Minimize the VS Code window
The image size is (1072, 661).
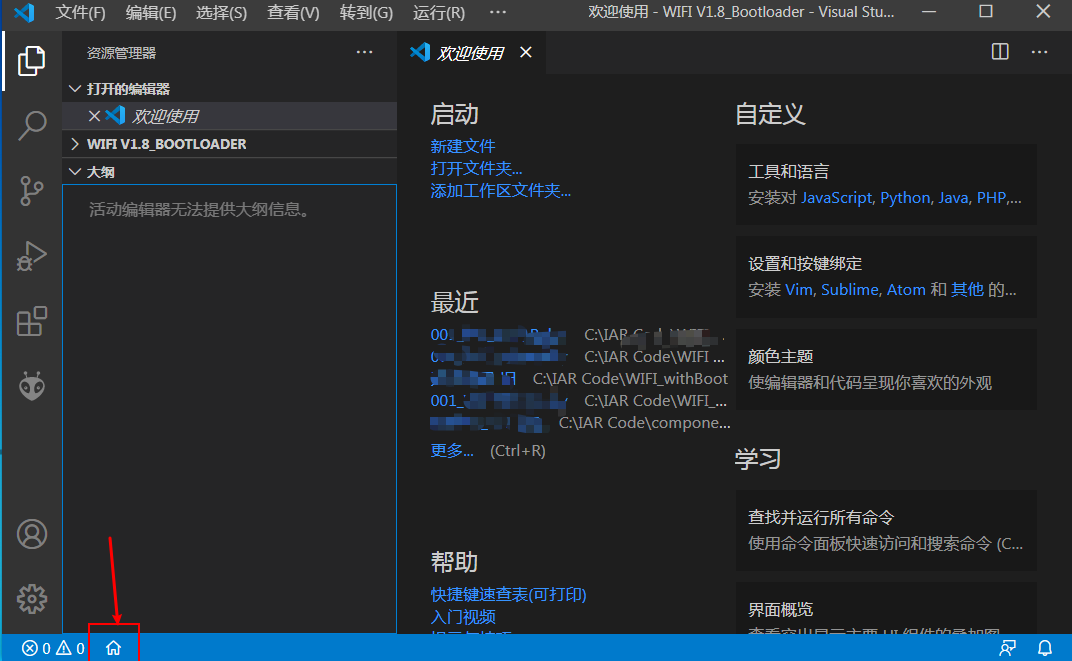[x=929, y=12]
